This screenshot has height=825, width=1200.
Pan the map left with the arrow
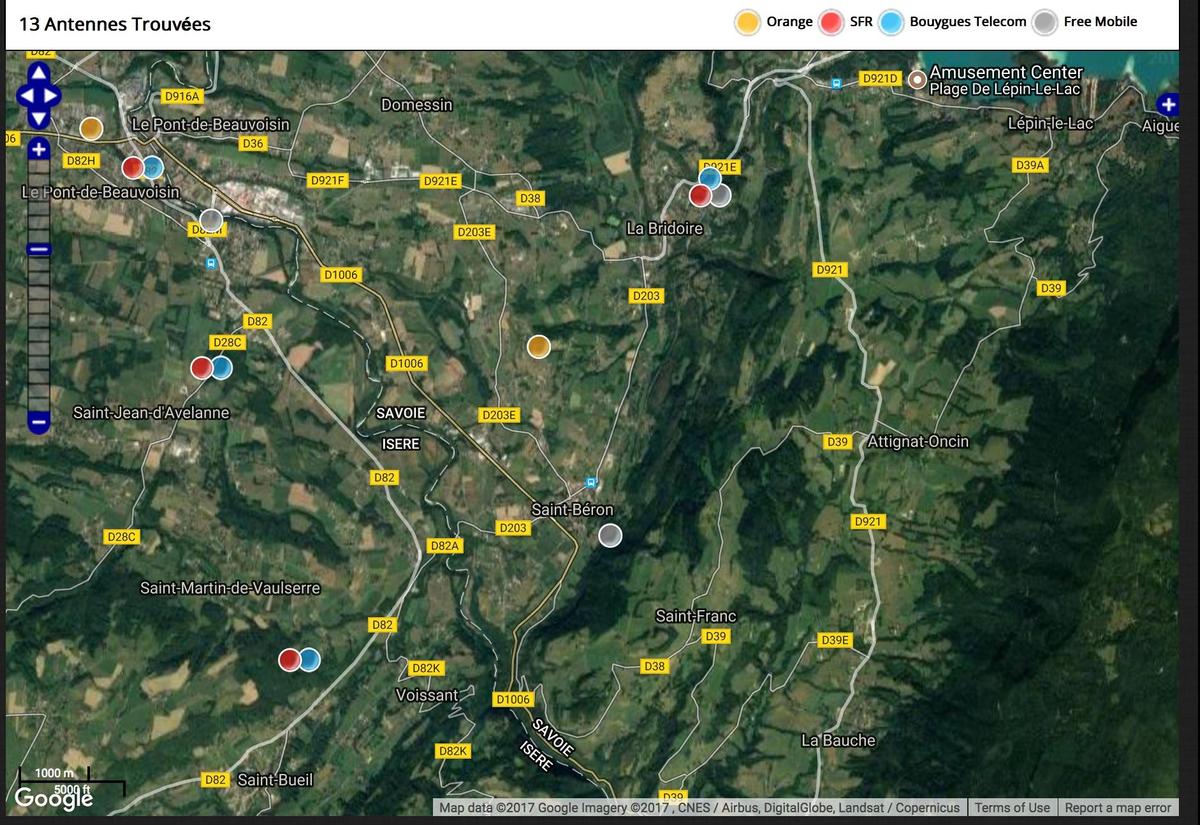point(24,97)
